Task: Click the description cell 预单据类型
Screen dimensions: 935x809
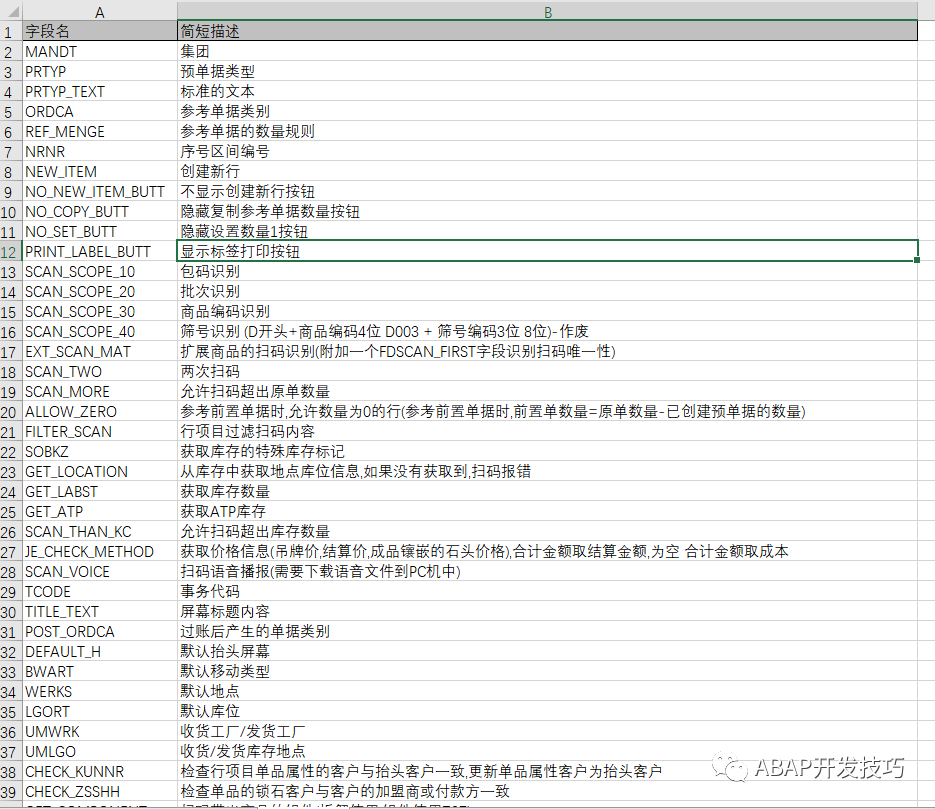Action: click(547, 72)
